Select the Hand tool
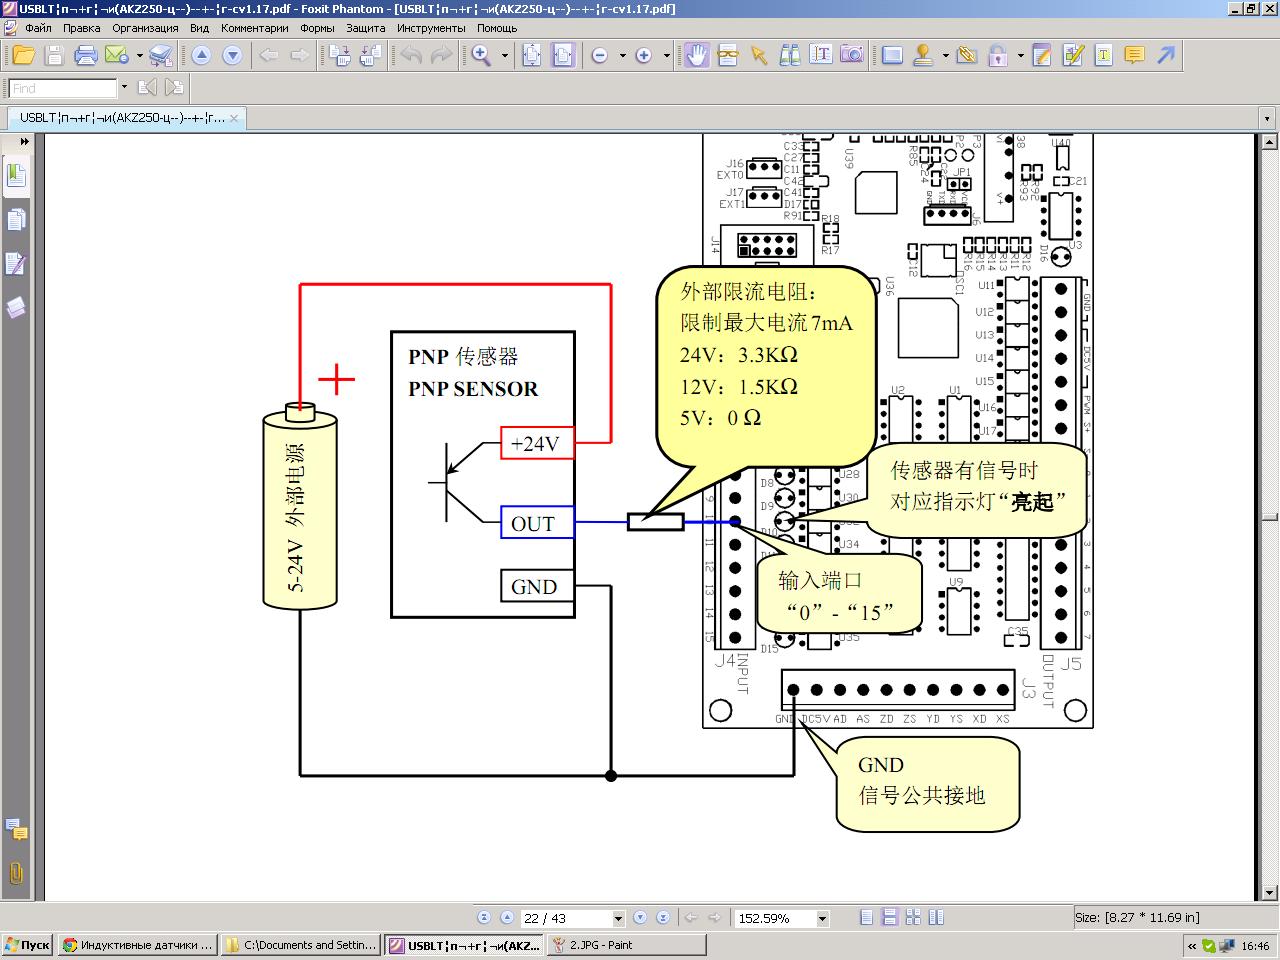 tap(697, 55)
